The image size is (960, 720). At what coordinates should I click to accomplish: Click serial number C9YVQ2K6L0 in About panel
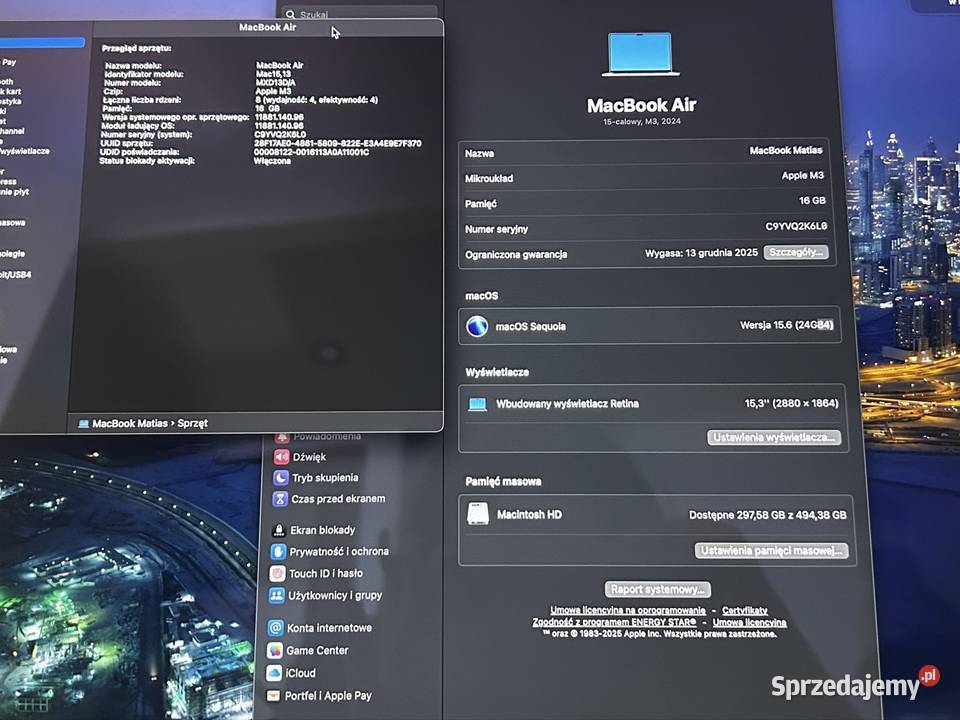[x=796, y=226]
